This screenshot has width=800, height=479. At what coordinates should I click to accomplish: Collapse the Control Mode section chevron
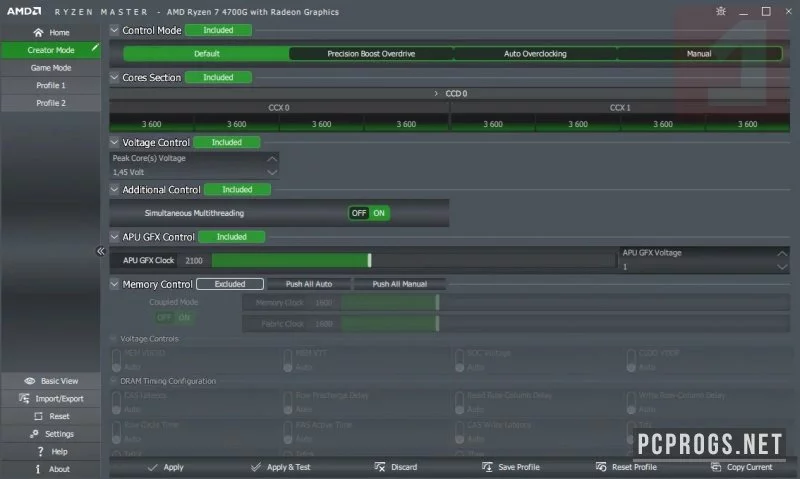click(x=114, y=30)
